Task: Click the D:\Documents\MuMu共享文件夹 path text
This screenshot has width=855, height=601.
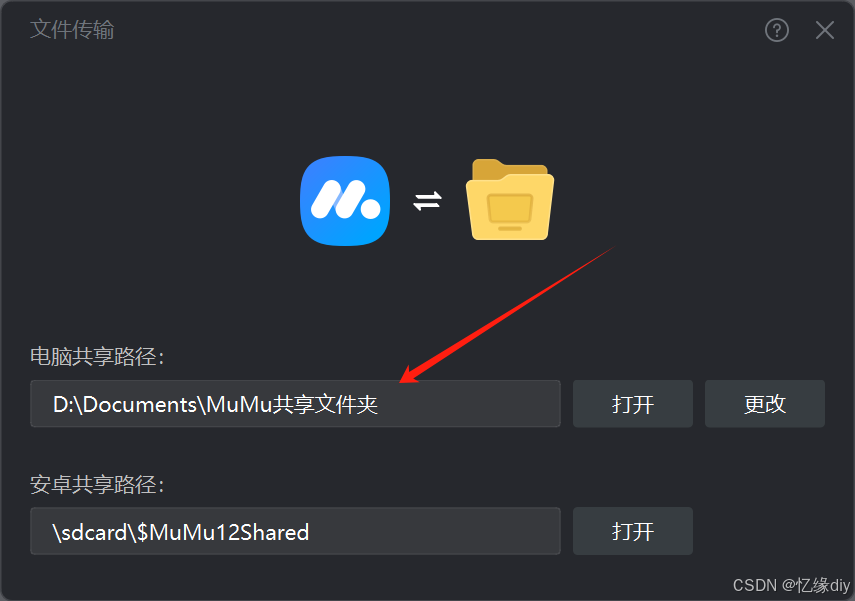Action: point(215,405)
